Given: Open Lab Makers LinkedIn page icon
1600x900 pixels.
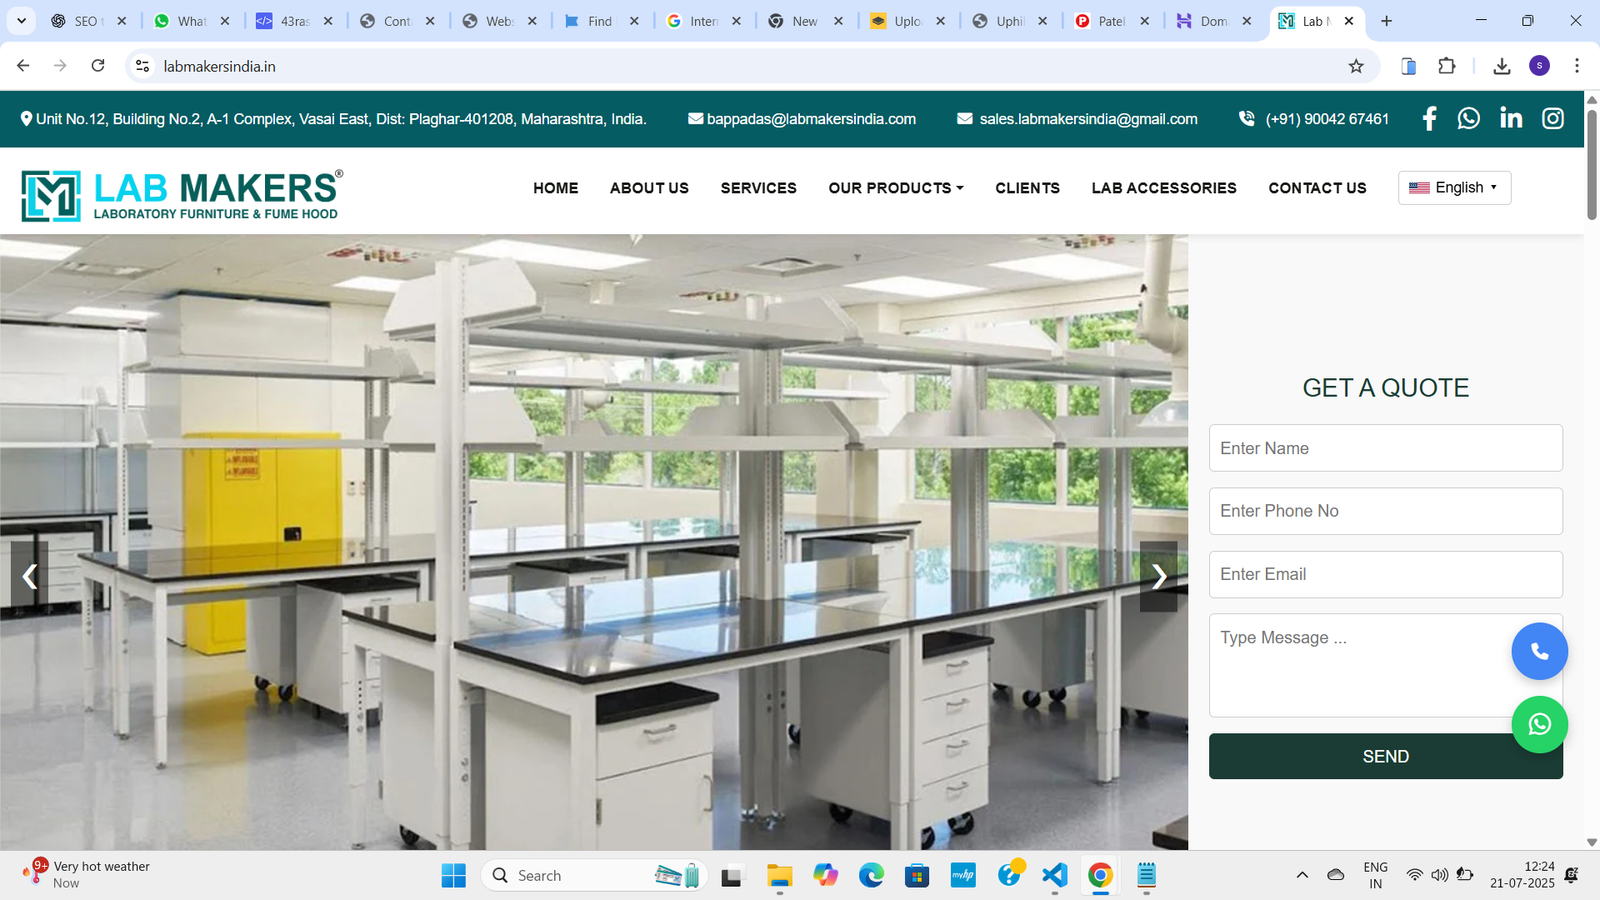Looking at the screenshot, I should 1511,118.
